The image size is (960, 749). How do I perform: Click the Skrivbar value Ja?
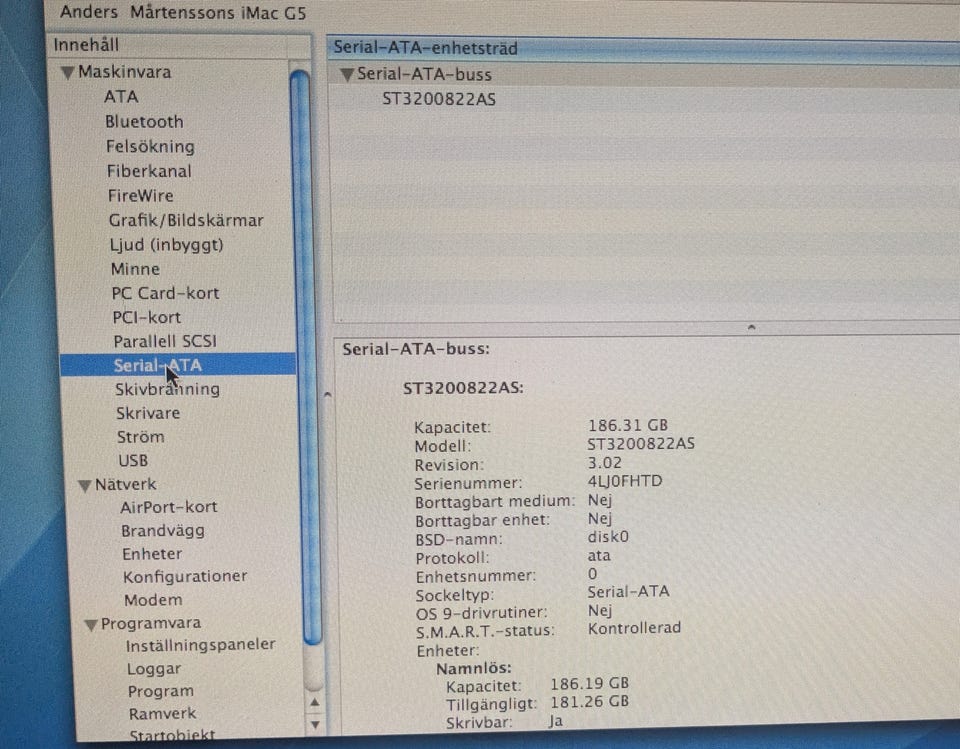point(555,721)
